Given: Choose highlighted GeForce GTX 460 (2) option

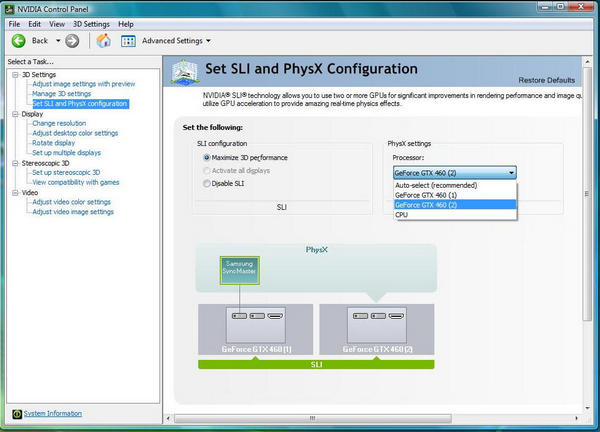Looking at the screenshot, I should [455, 205].
